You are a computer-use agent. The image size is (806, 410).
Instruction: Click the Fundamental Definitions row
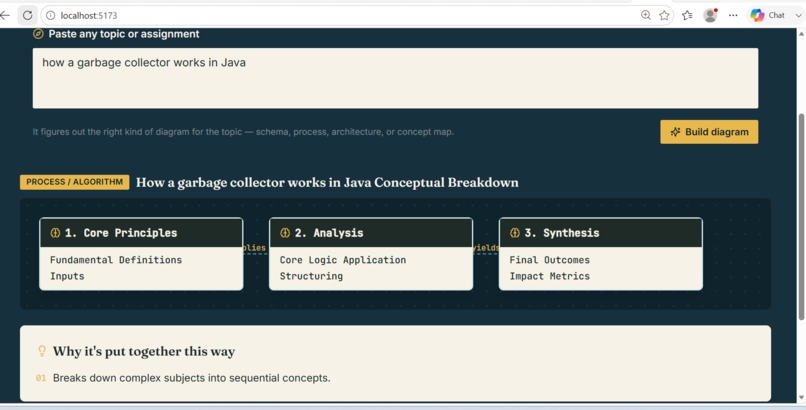116,260
